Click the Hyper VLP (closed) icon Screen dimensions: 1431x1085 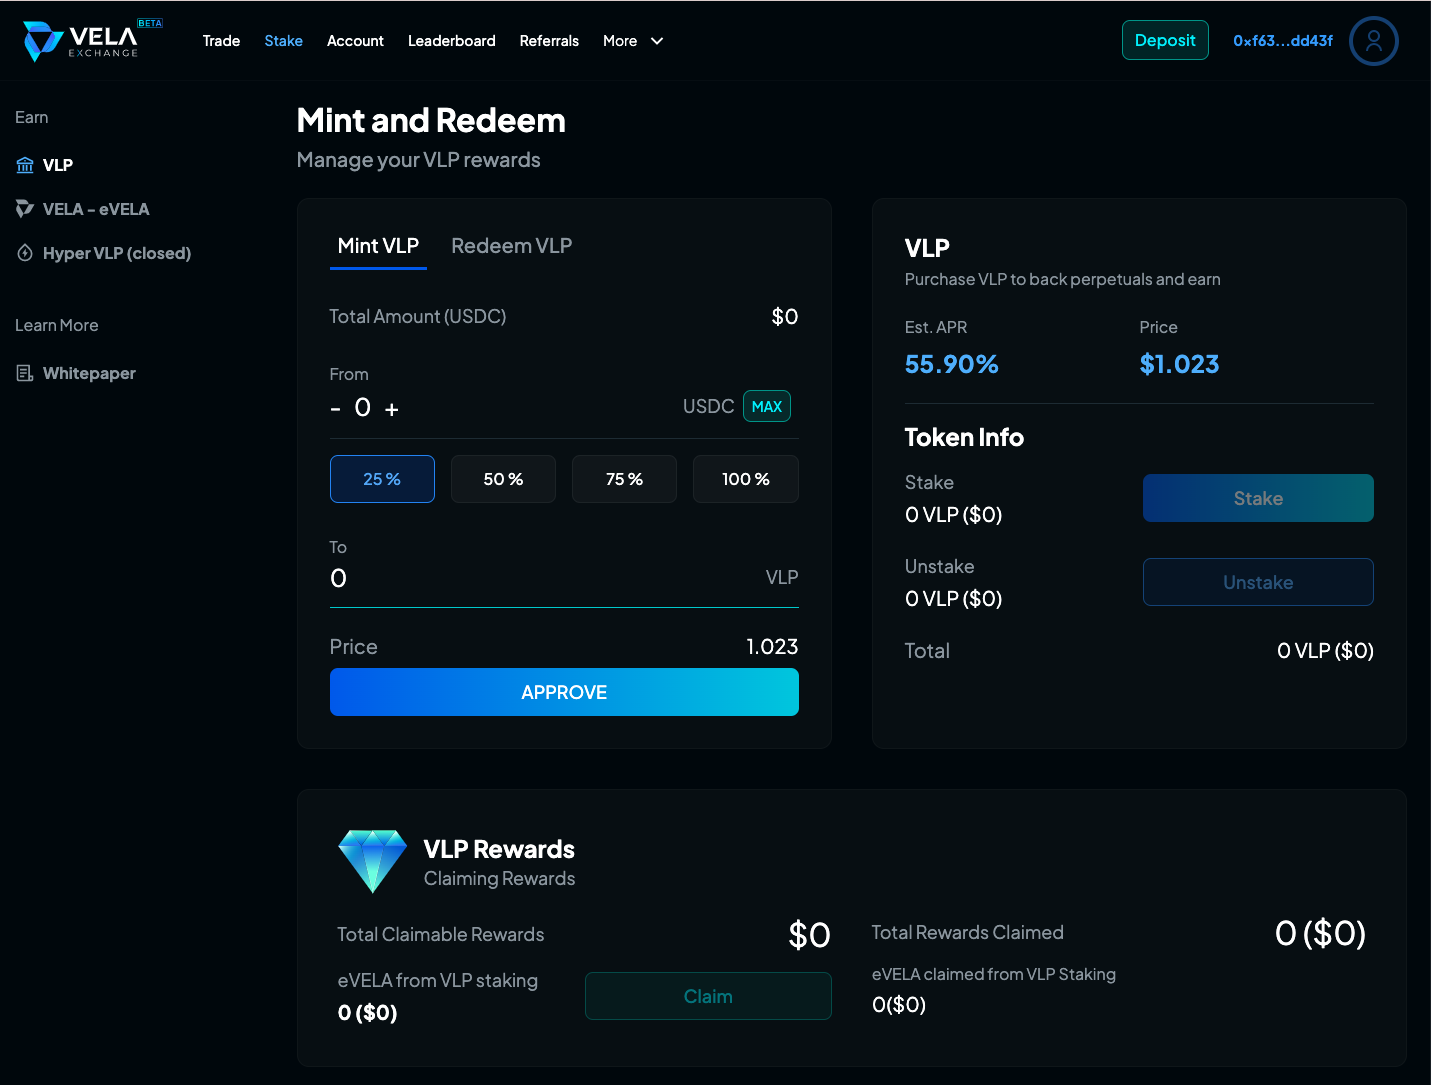click(25, 253)
